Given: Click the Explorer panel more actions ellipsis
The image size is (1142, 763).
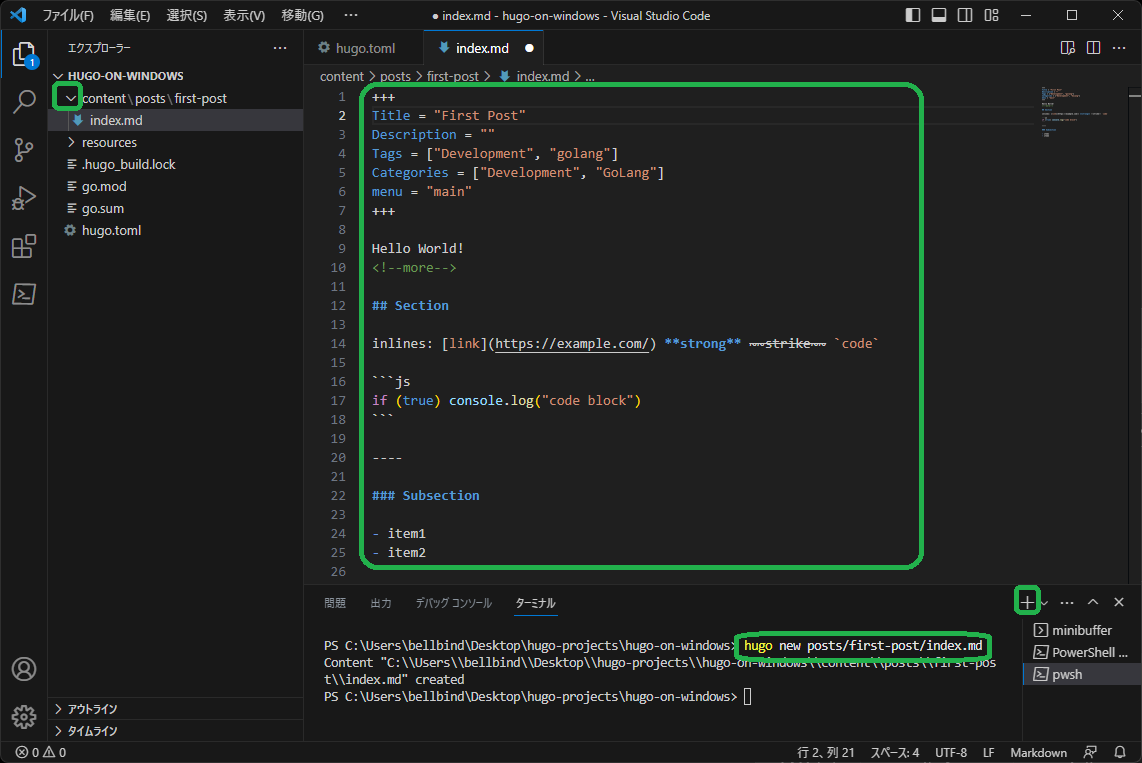Looking at the screenshot, I should point(280,48).
